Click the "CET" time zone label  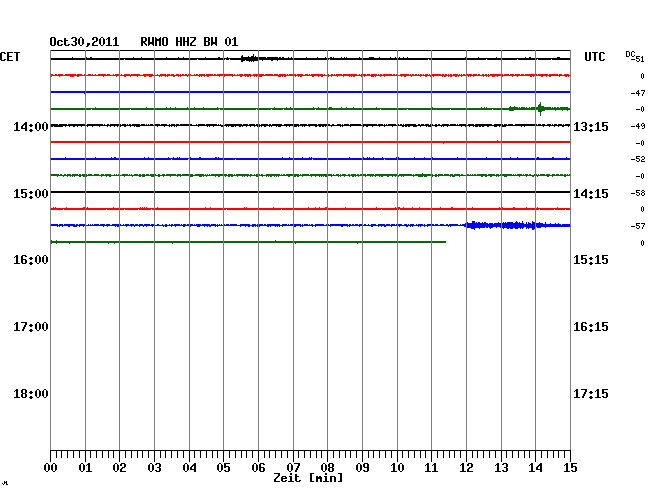(x=10, y=57)
